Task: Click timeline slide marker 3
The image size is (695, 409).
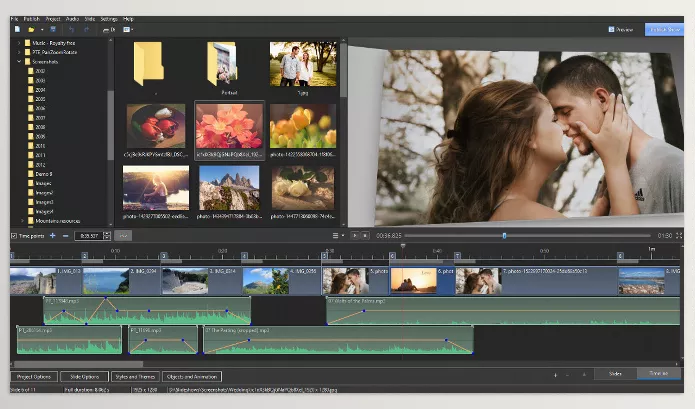Action: (164, 256)
